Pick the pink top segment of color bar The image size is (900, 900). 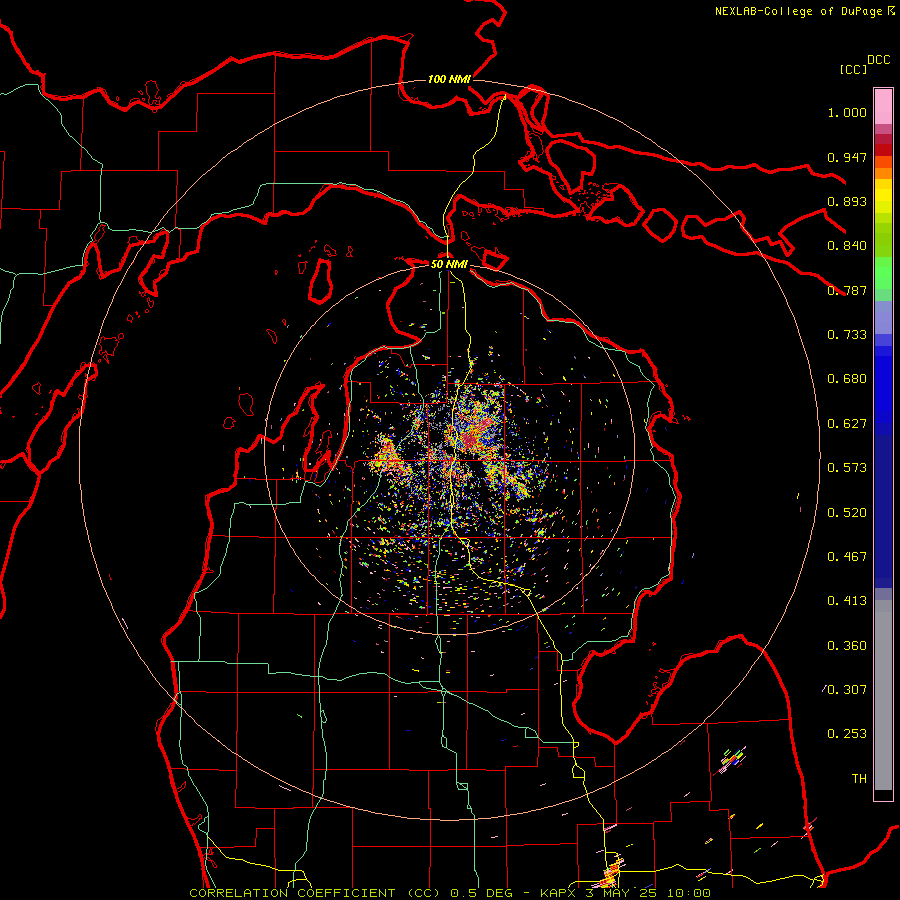tap(883, 107)
